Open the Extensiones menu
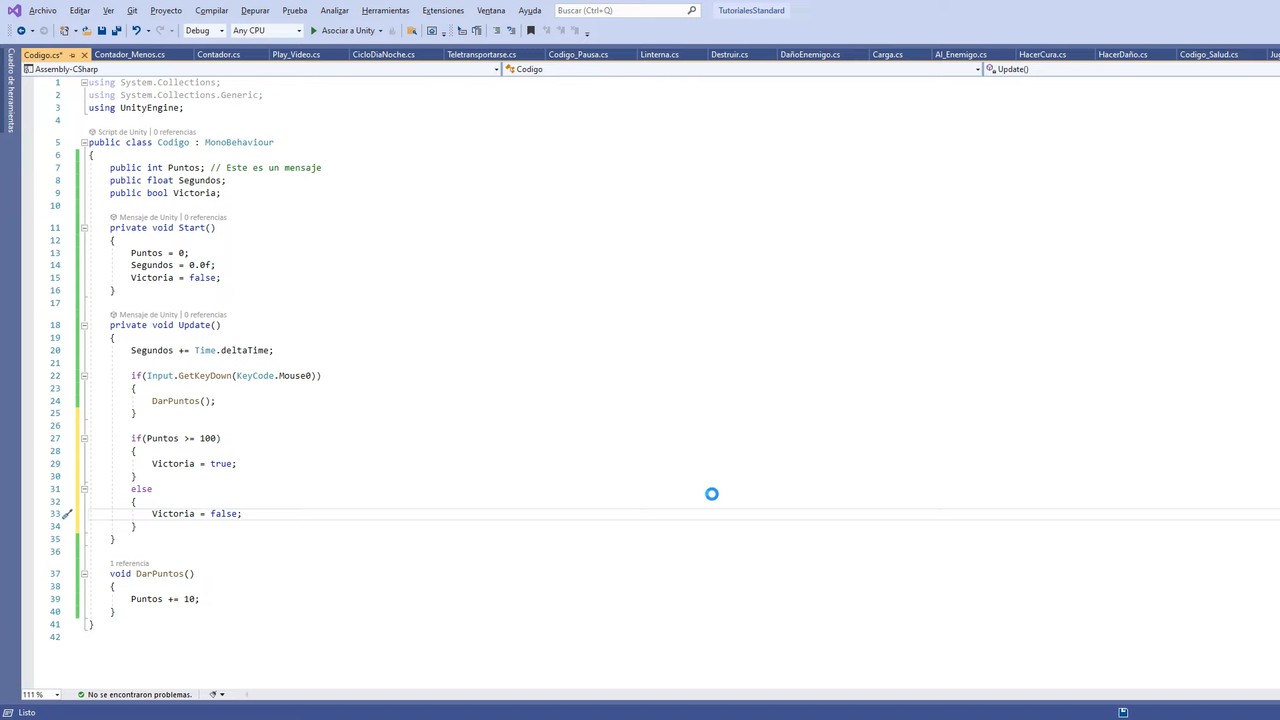The image size is (1280, 720). coord(443,10)
